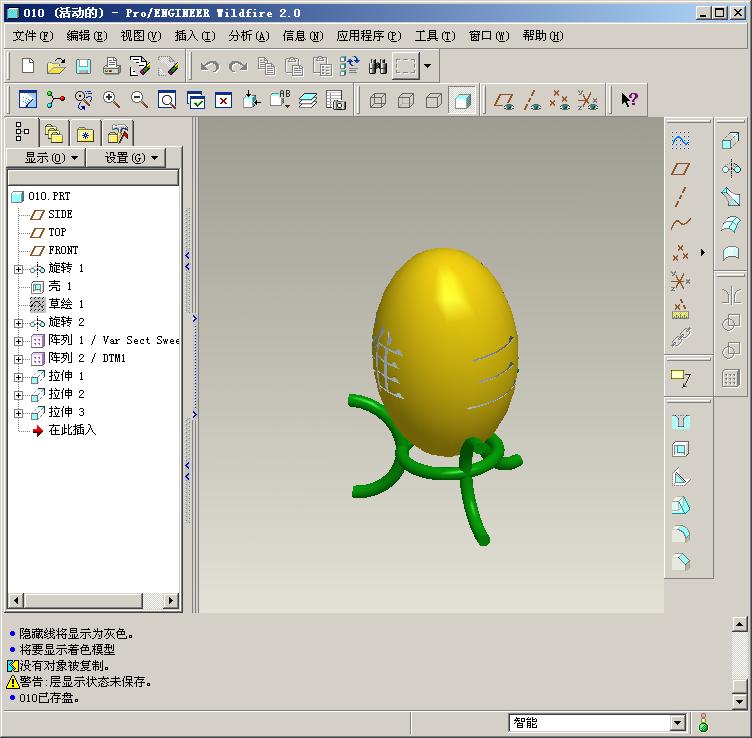Click the Refit view icon
This screenshot has height=738, width=752.
click(x=167, y=100)
